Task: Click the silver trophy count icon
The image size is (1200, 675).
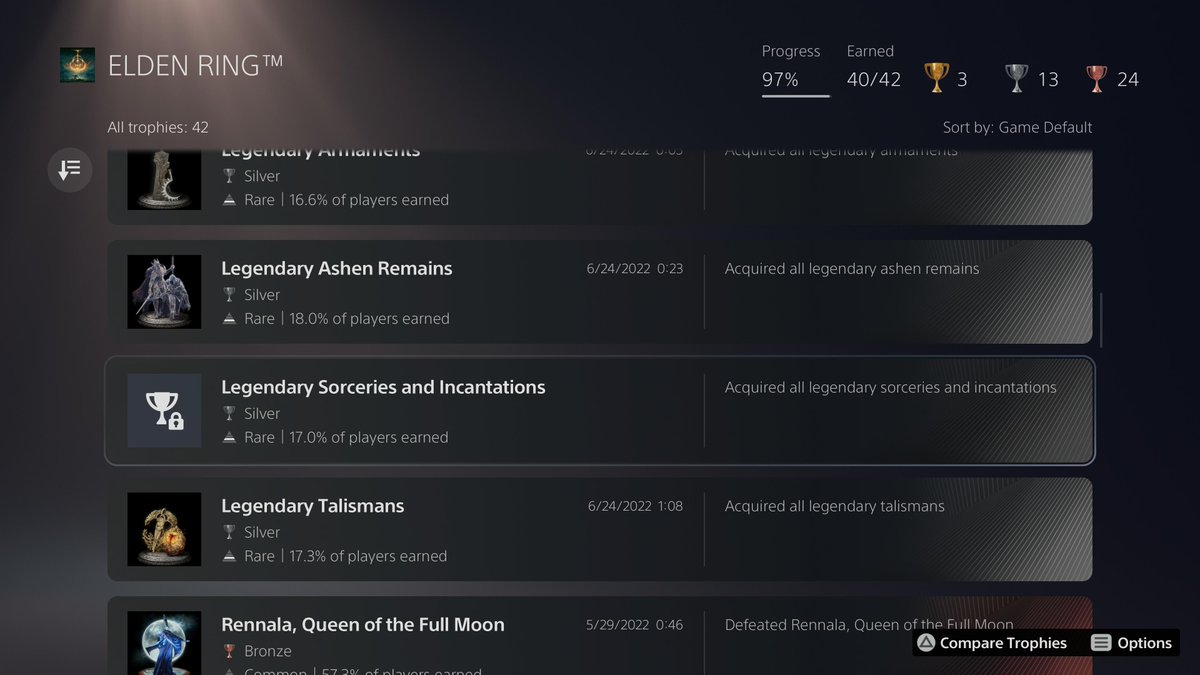Action: [x=1017, y=79]
